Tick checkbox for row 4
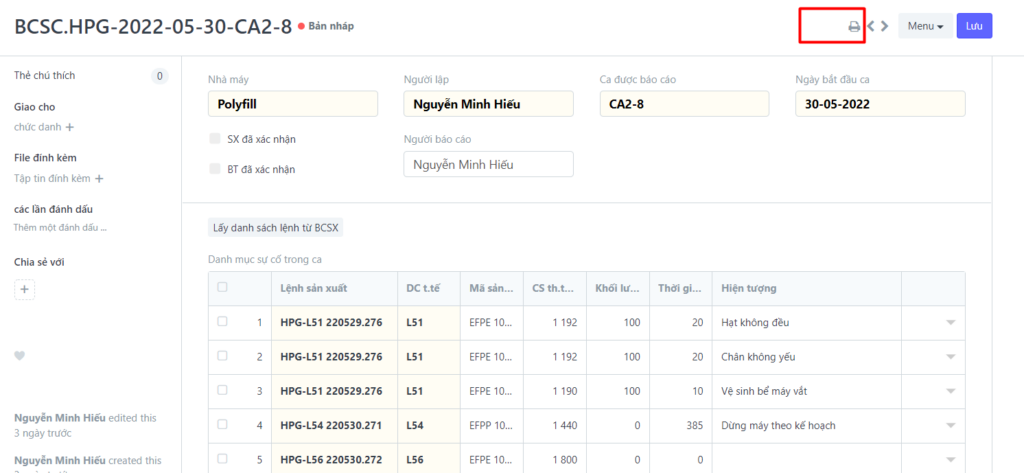The width and height of the screenshot is (1024, 473). pyautogui.click(x=222, y=425)
